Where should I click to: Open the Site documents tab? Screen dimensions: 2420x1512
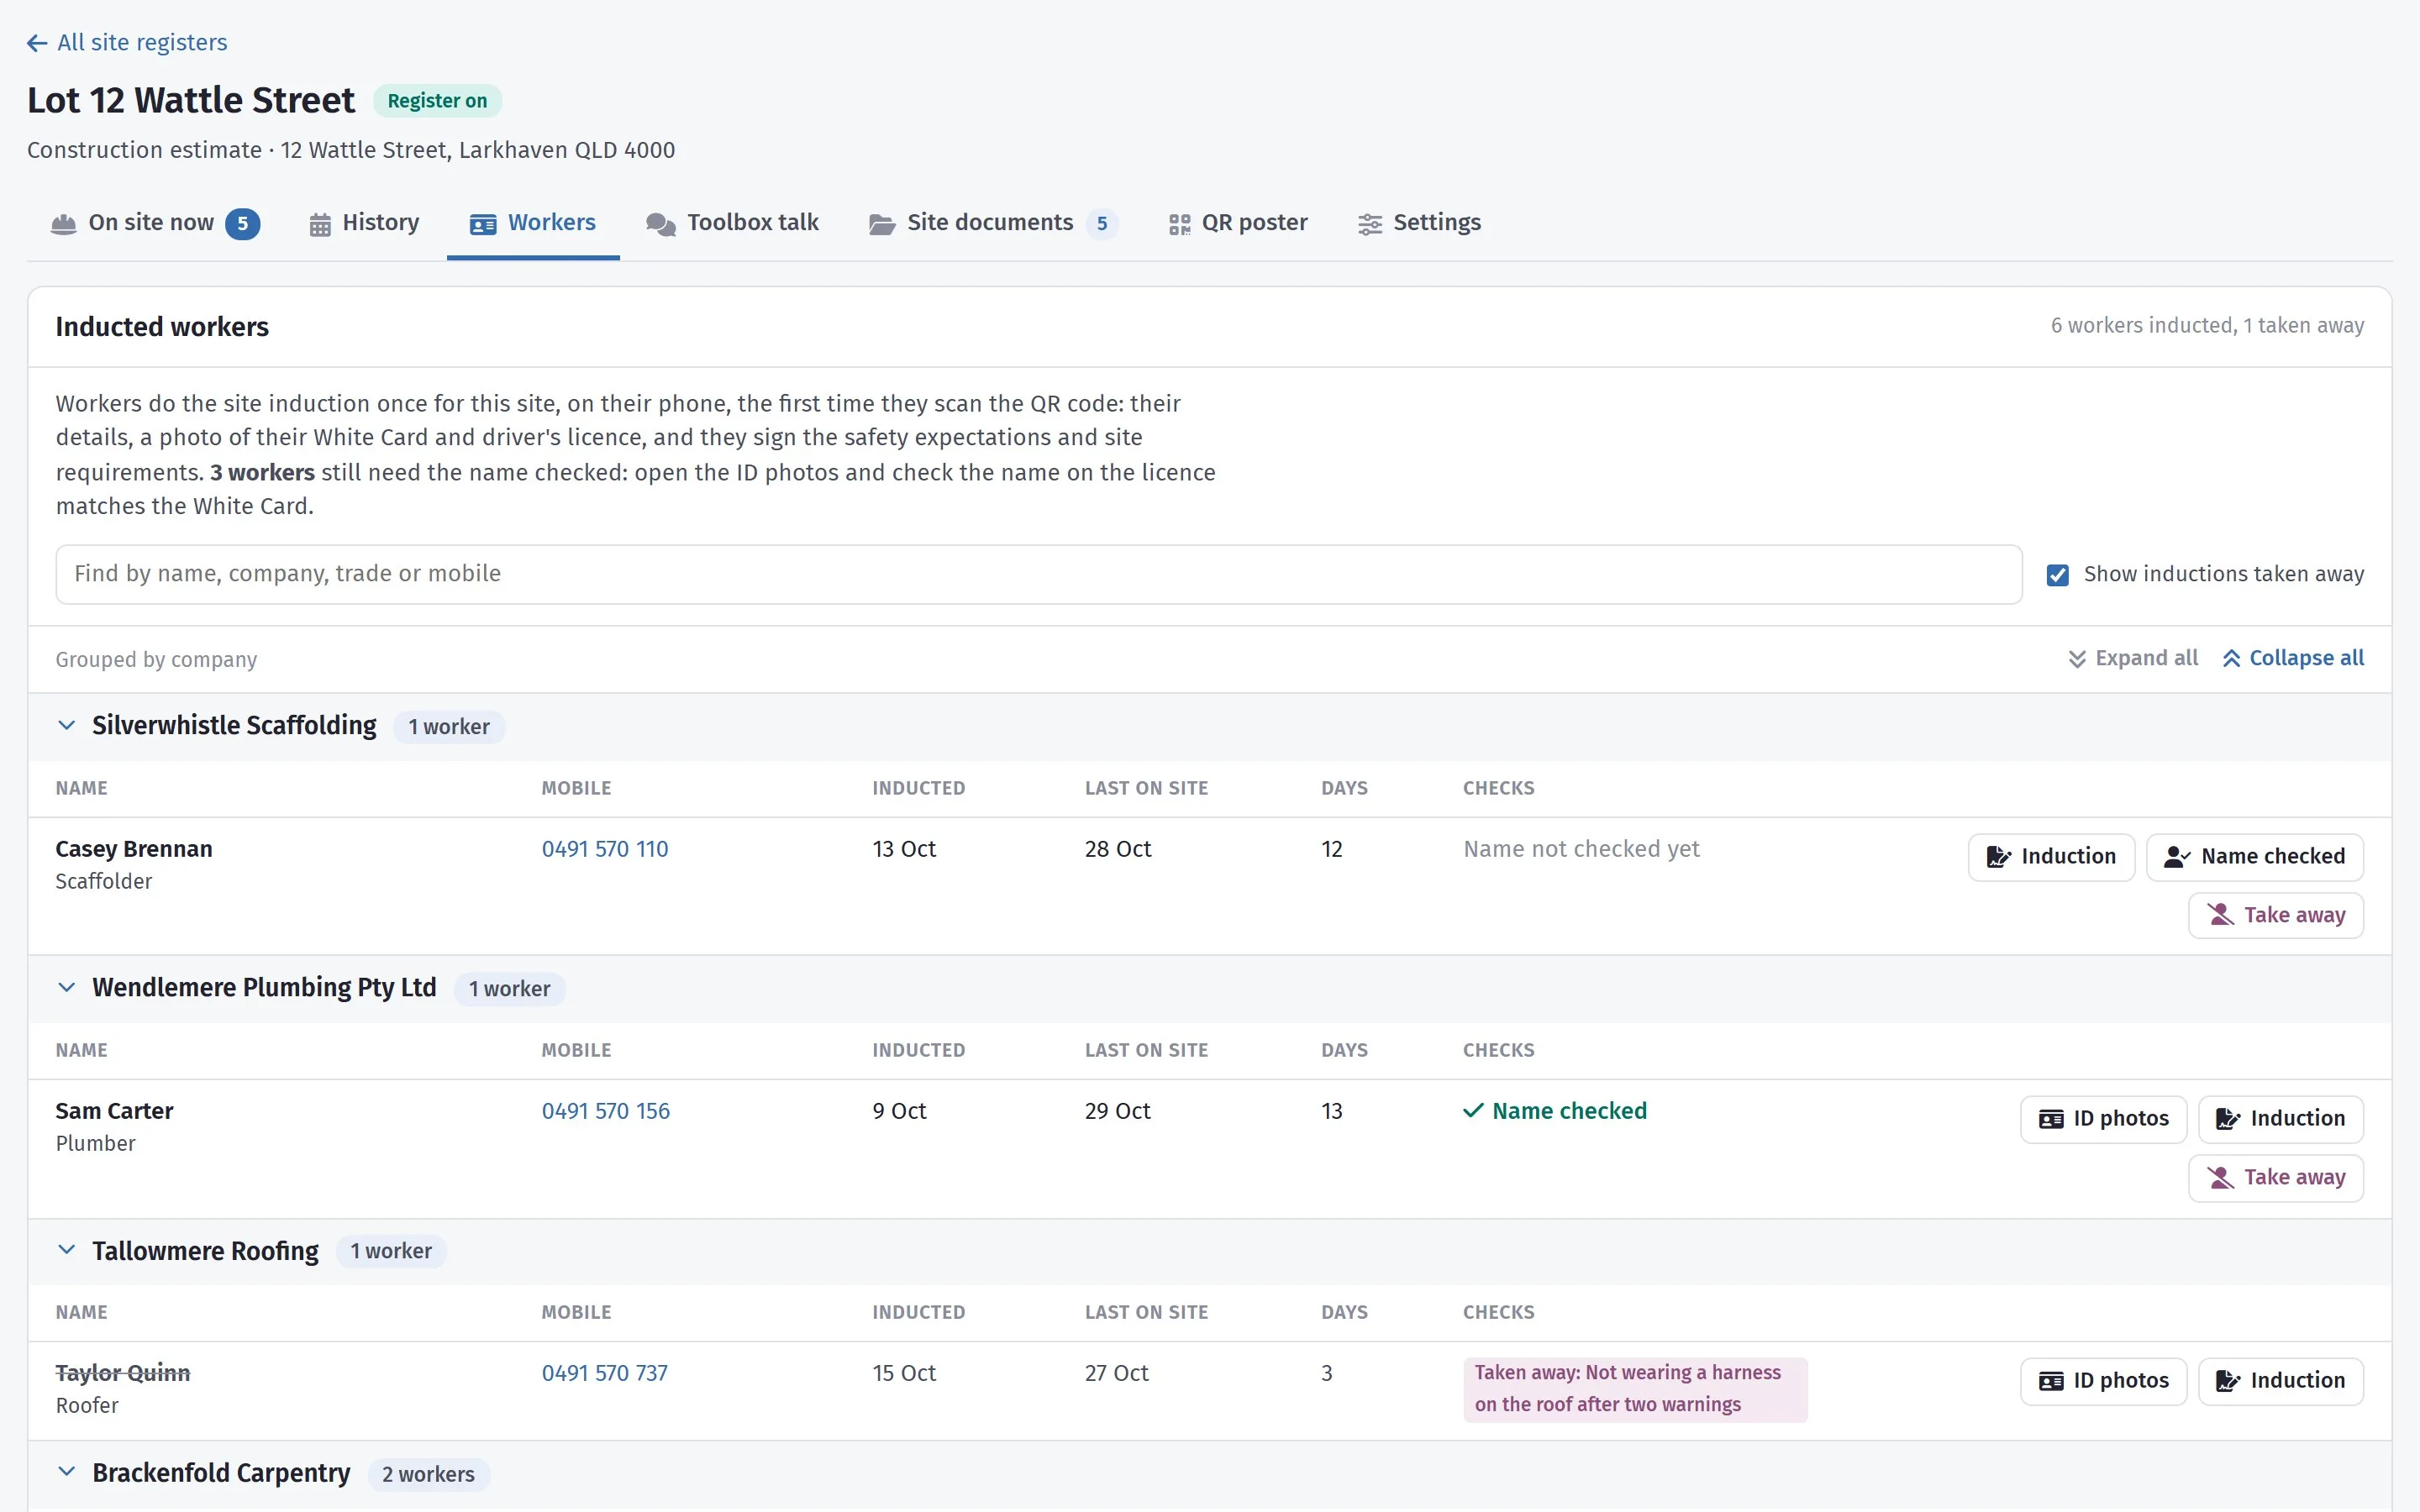click(x=994, y=223)
